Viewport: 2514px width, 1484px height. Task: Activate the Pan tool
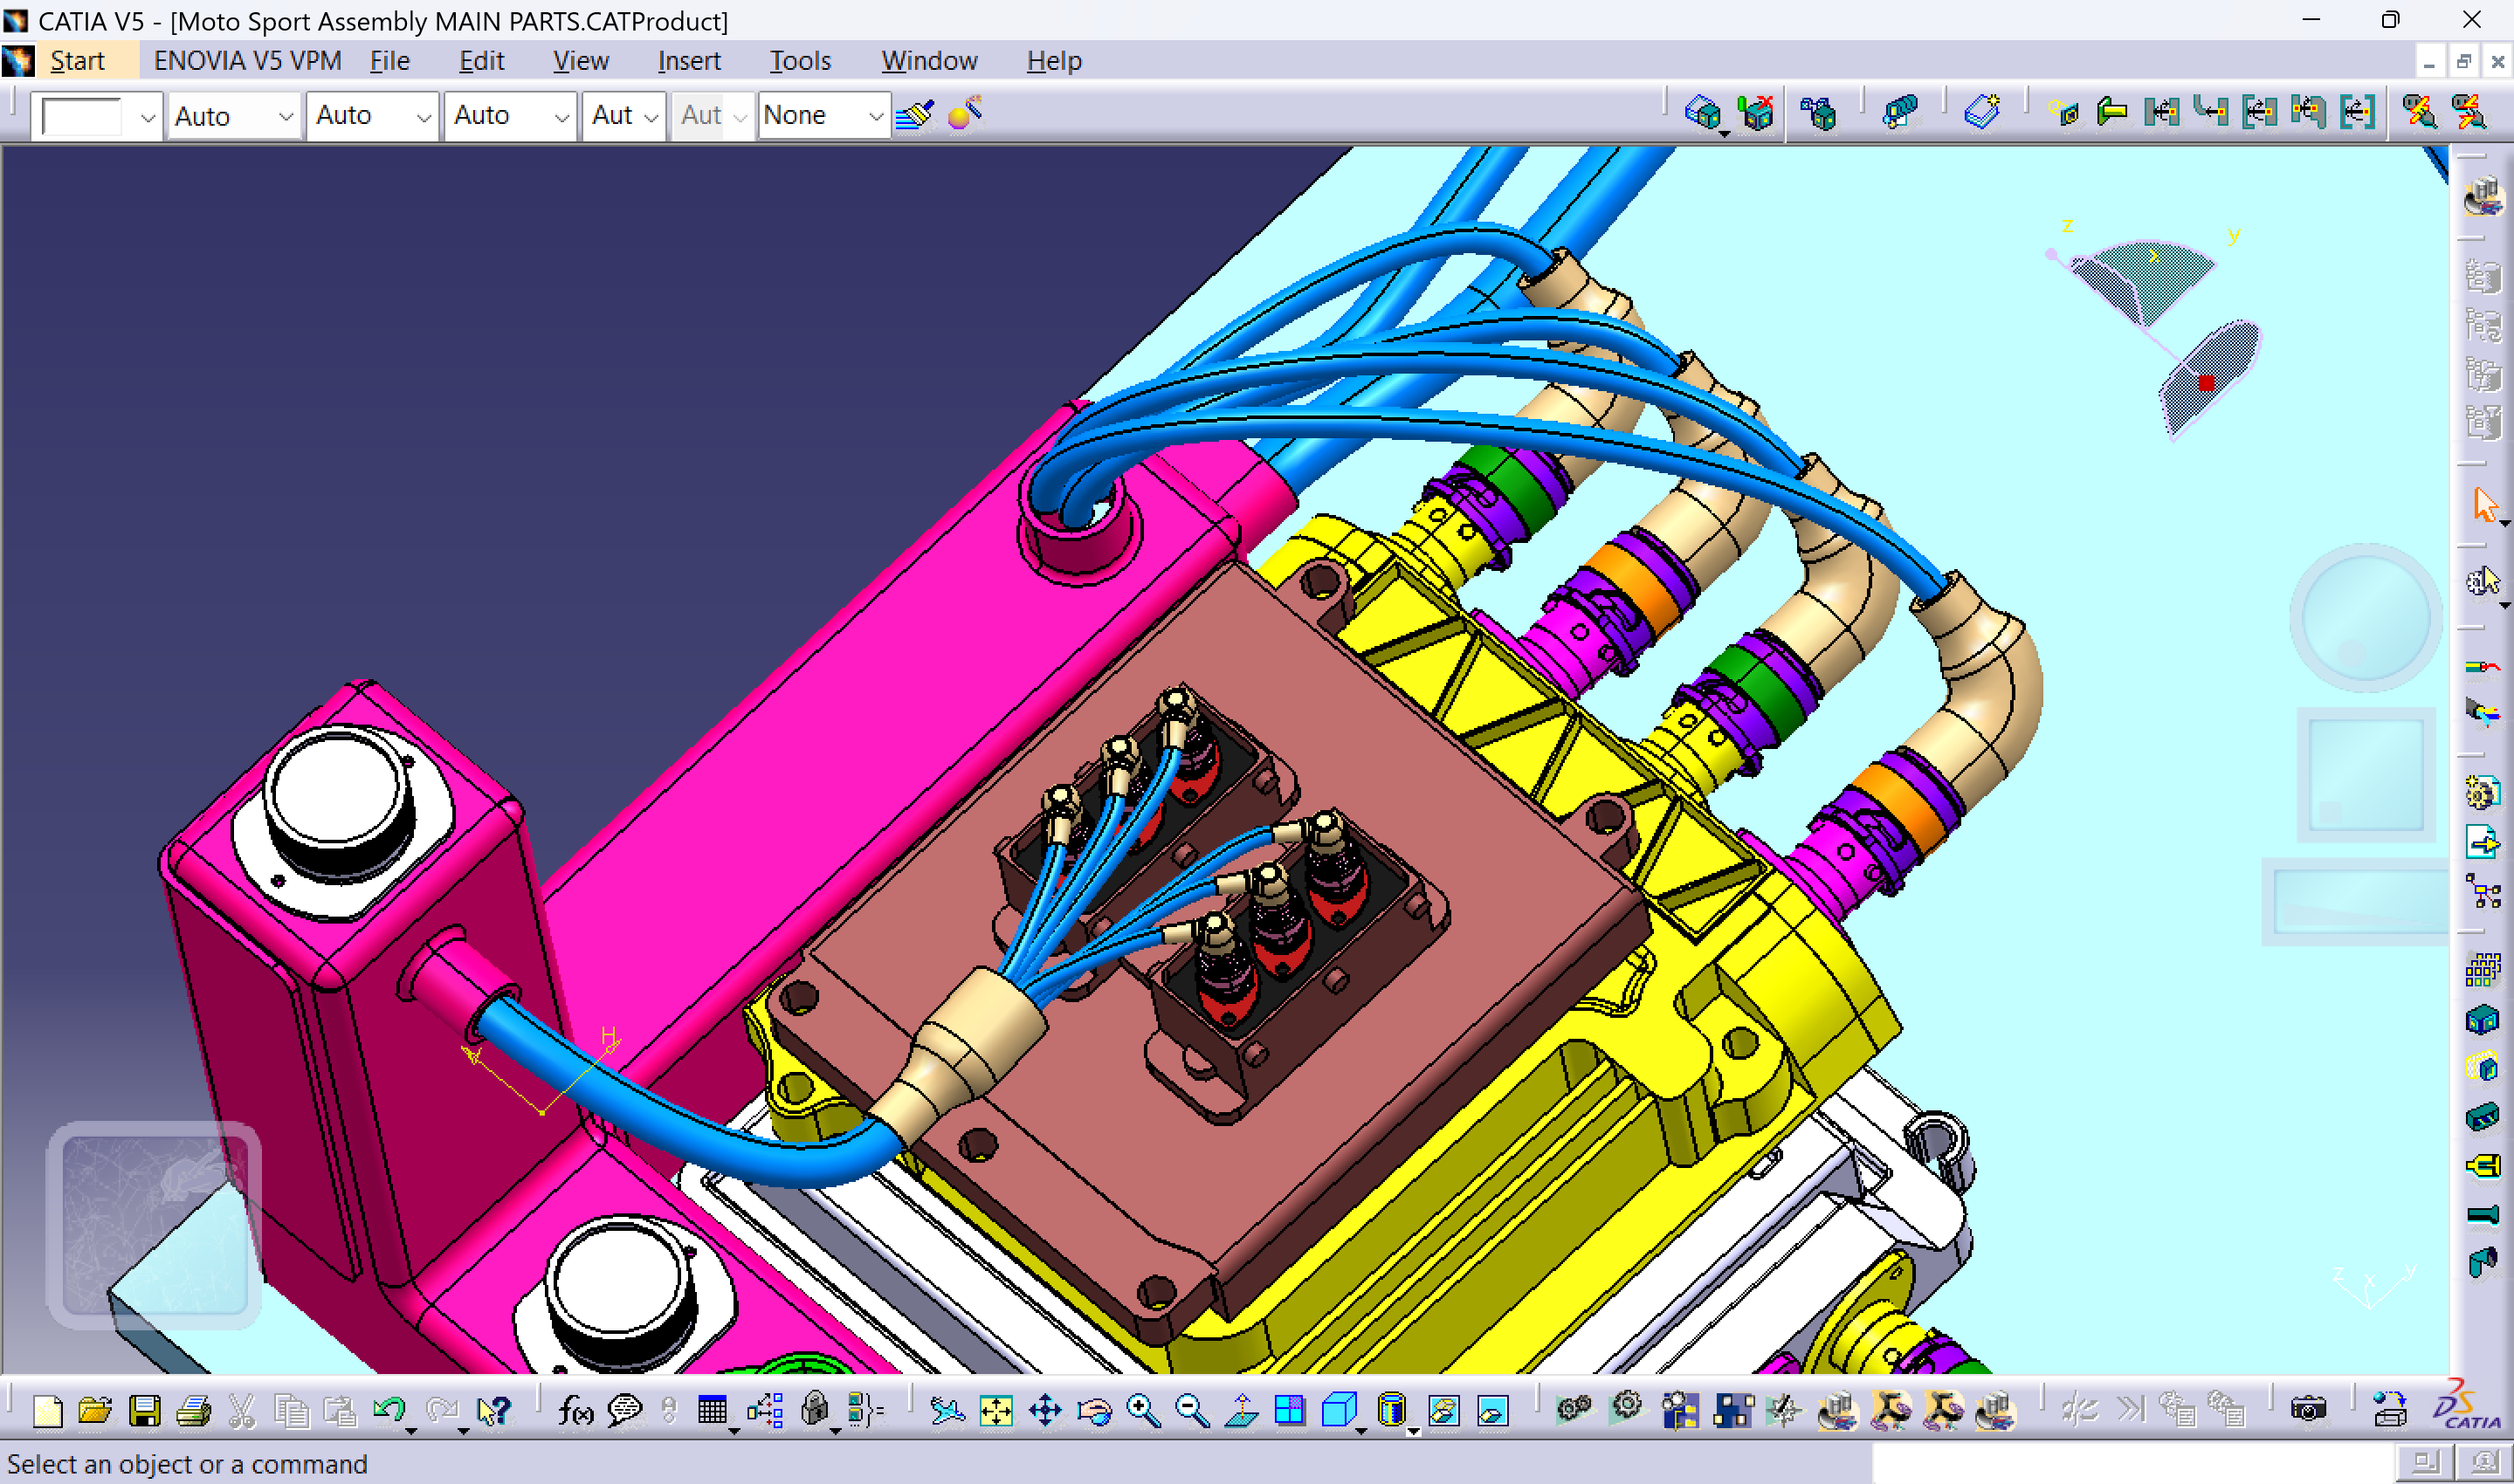(x=1046, y=1410)
